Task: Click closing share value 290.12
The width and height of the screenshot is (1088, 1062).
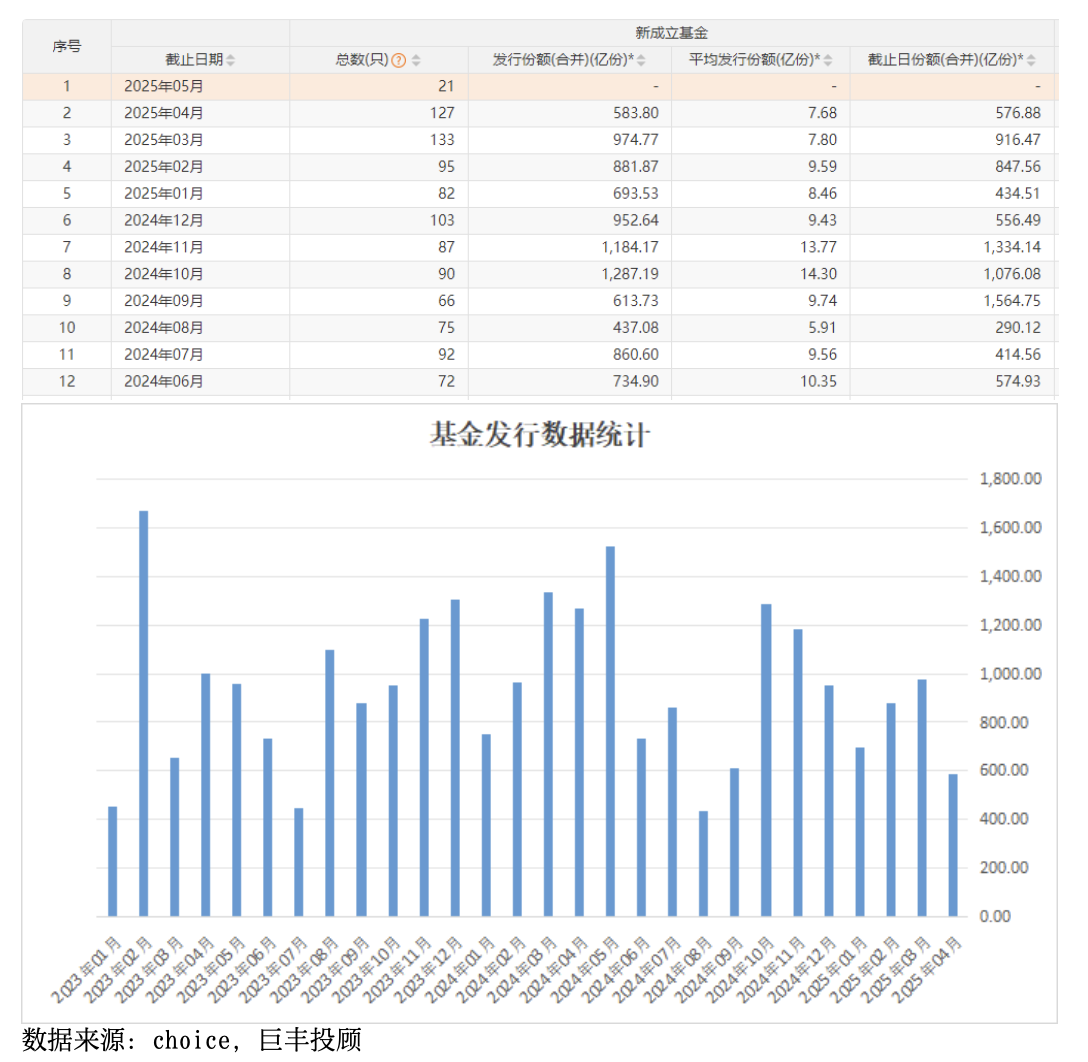Action: pos(1018,327)
